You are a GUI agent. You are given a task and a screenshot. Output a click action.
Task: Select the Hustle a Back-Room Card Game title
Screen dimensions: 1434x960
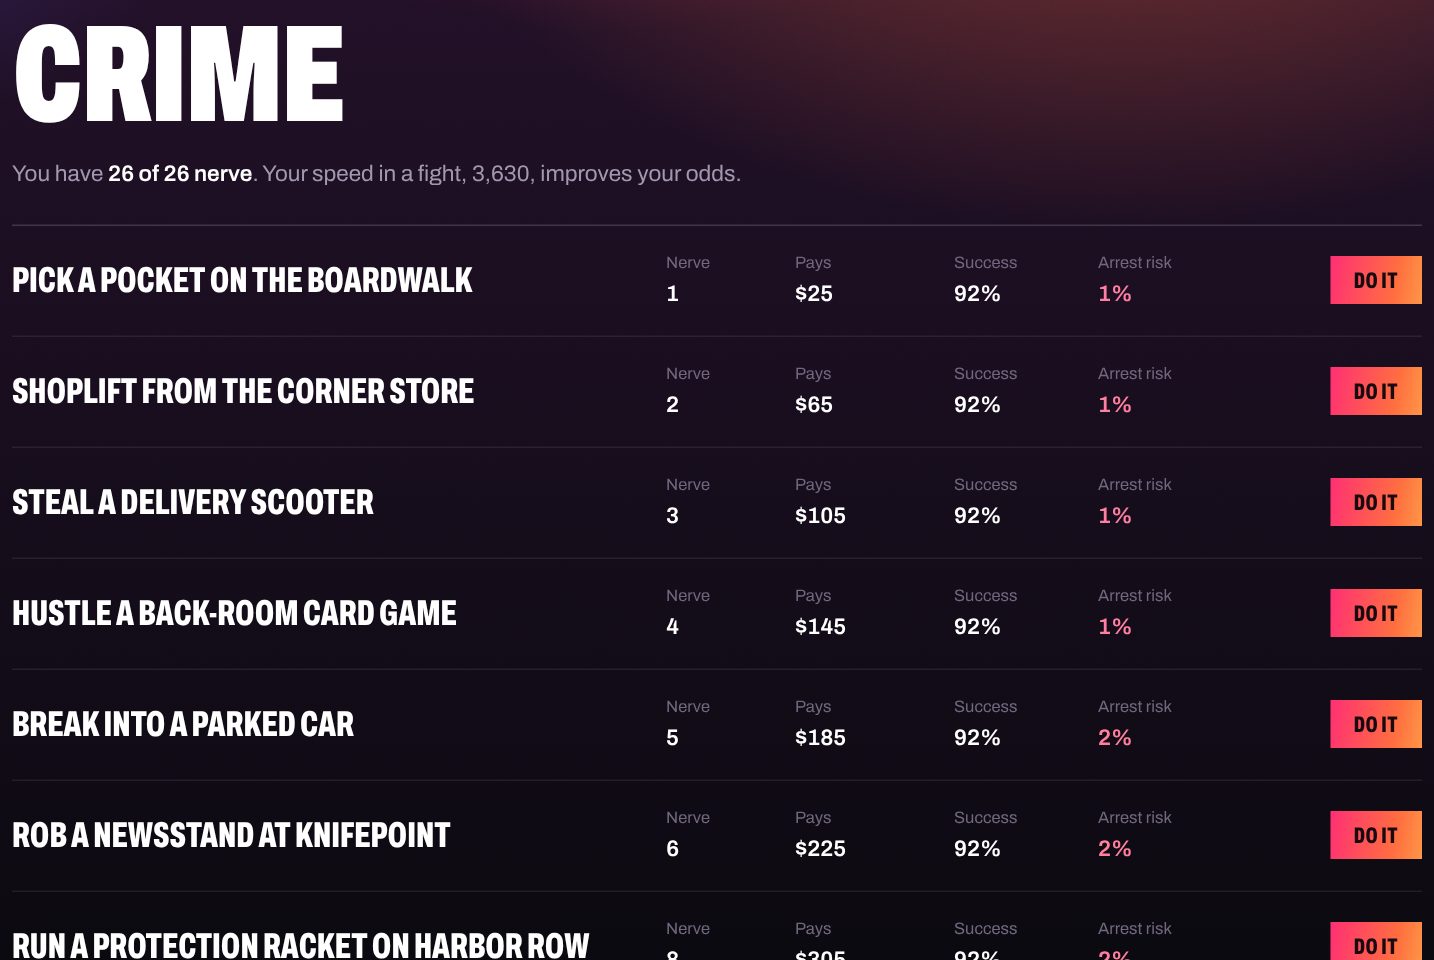click(234, 613)
